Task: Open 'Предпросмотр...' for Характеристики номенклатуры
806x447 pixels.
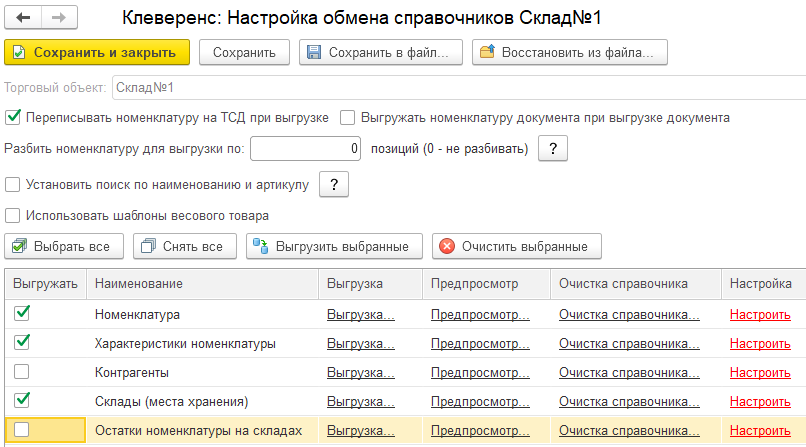Action: pos(480,344)
